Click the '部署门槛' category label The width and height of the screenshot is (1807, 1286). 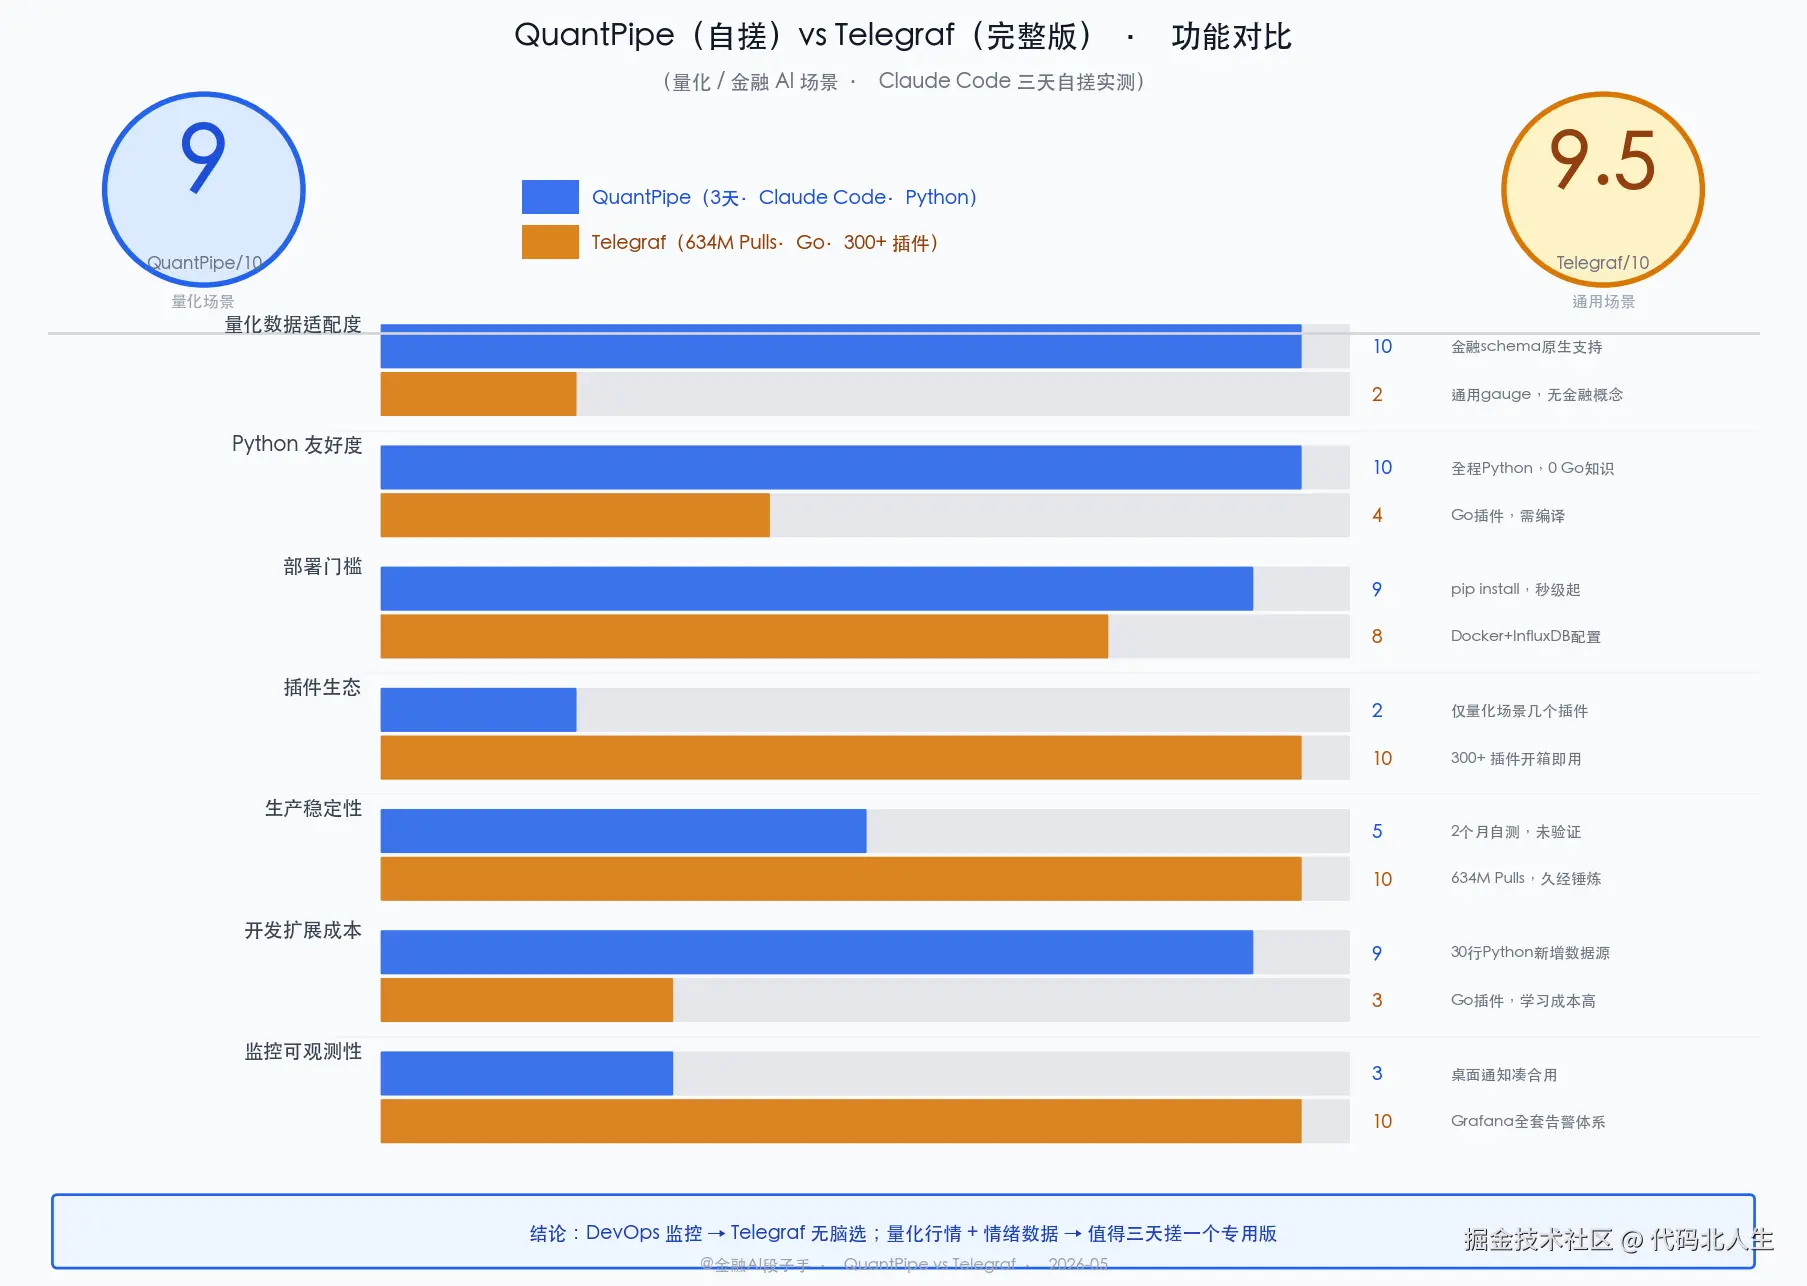click(322, 566)
